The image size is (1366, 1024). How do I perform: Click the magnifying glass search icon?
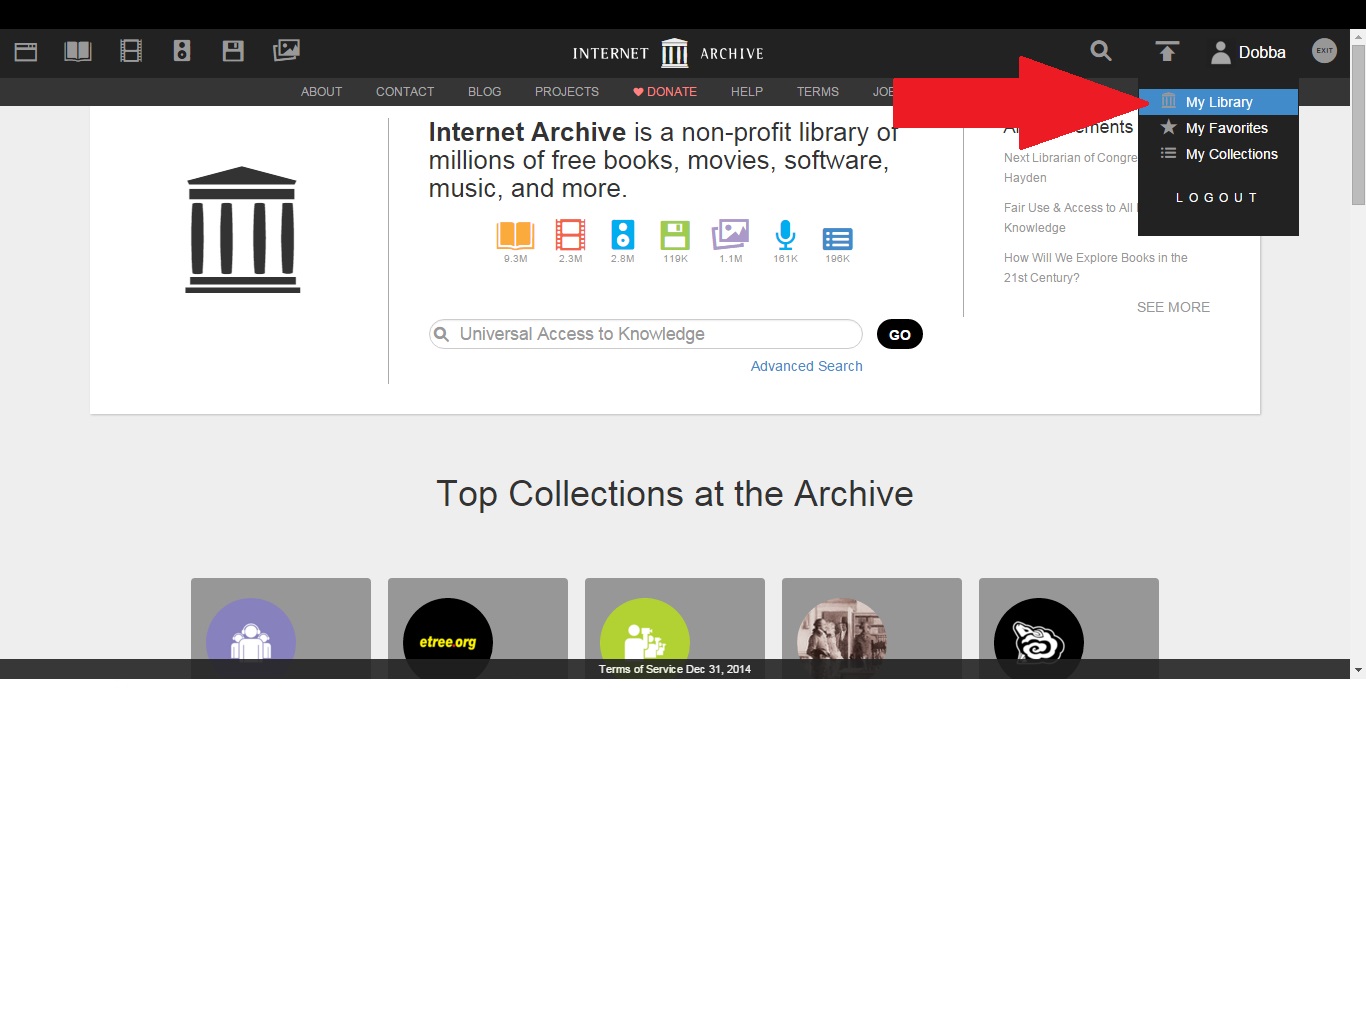[1101, 52]
